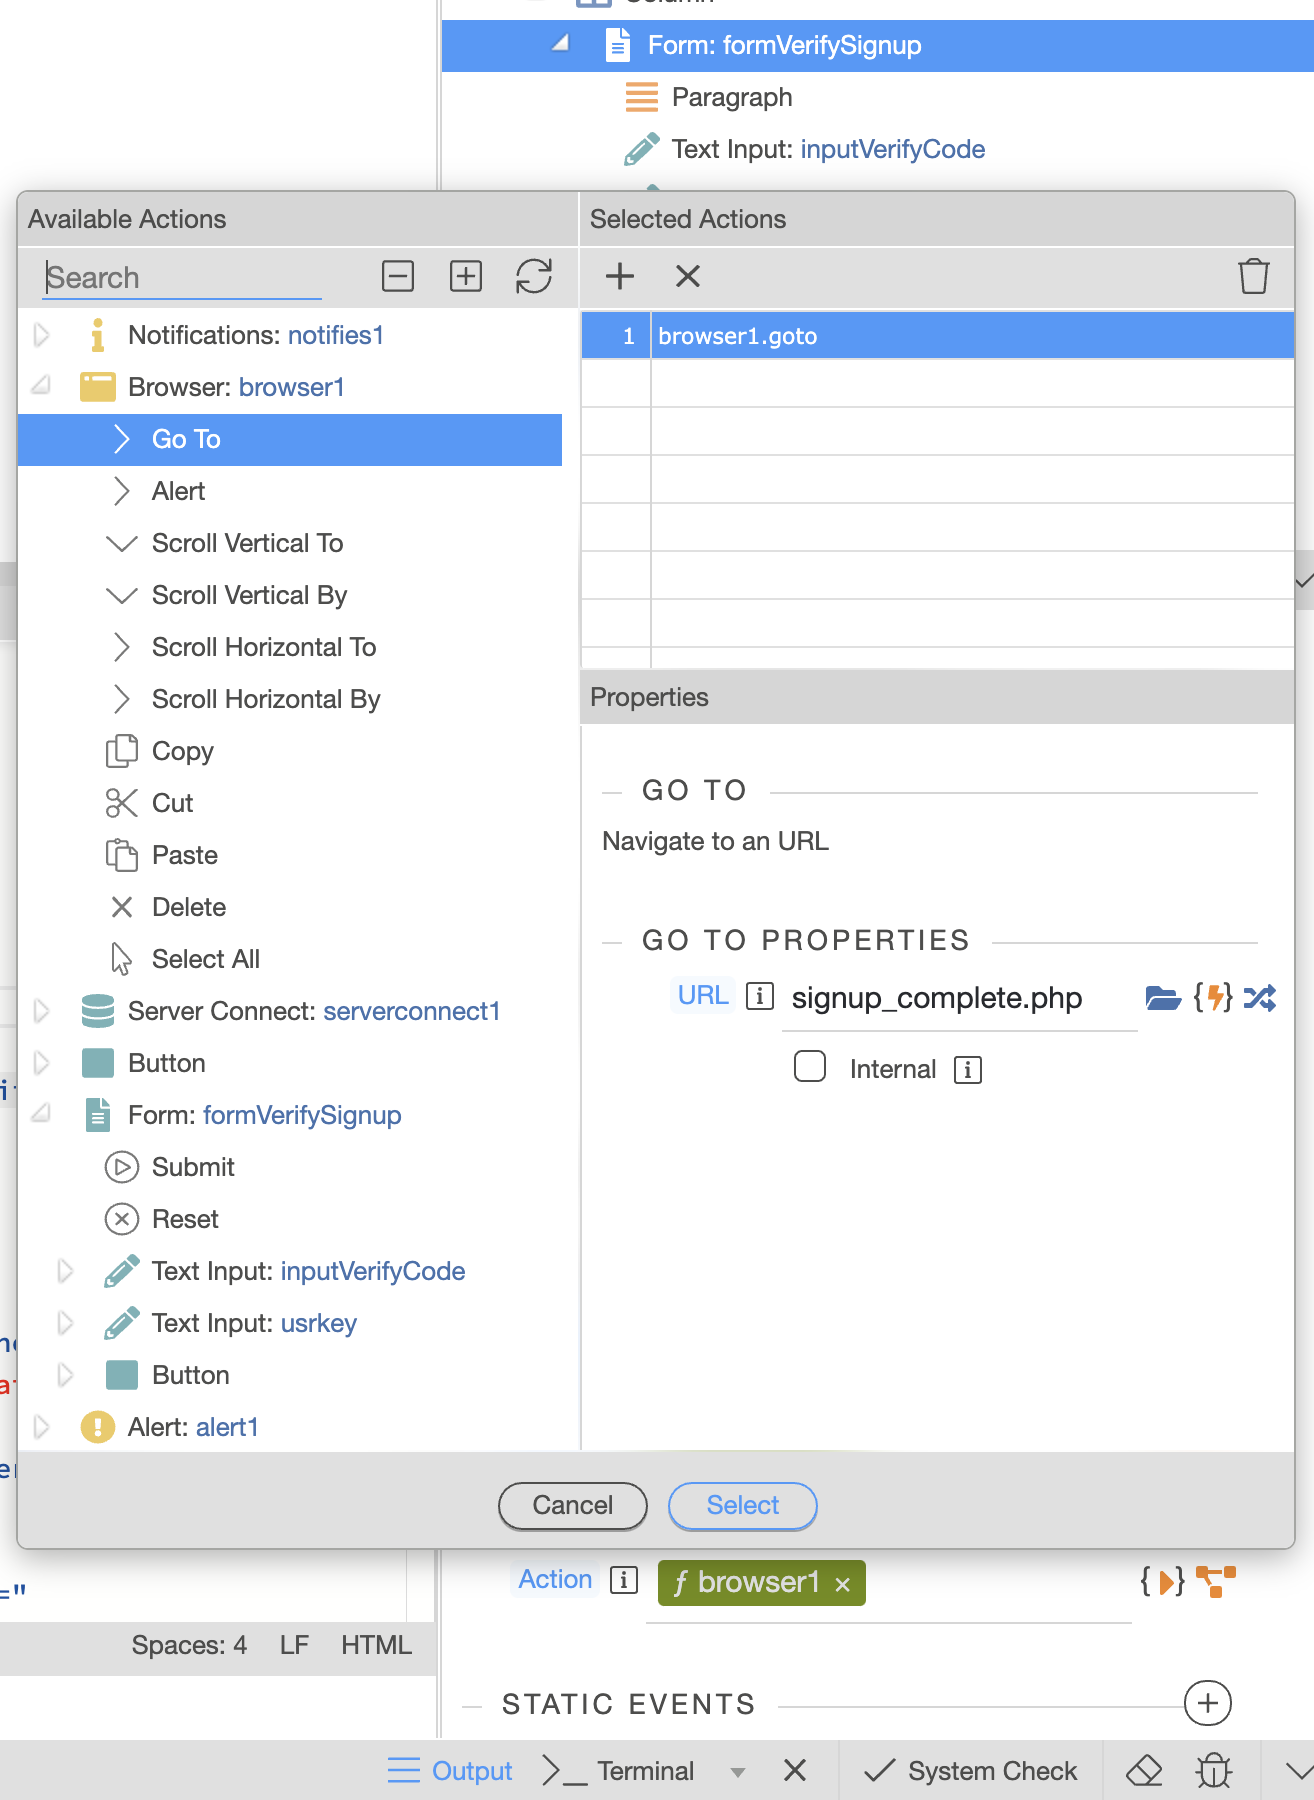Collapse the Browser: browser1 node
This screenshot has width=1314, height=1800.
point(42,386)
